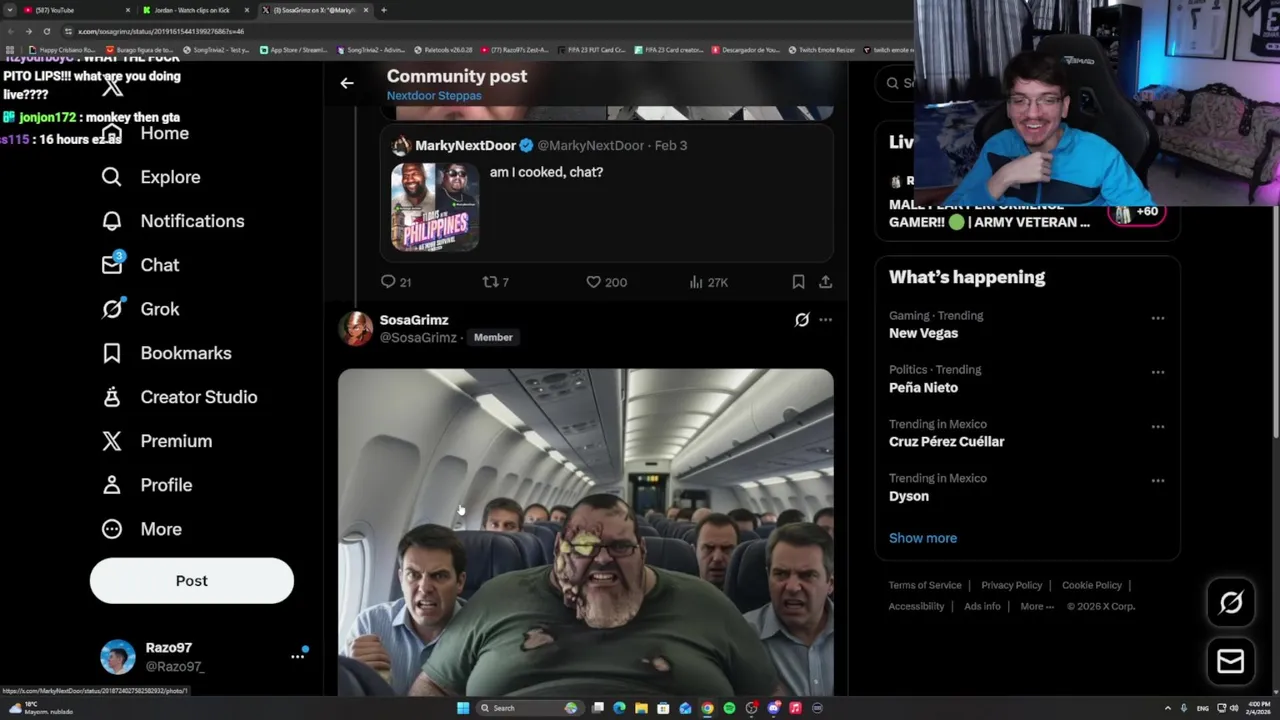This screenshot has width=1280, height=720.
Task: Go back with the Community post arrow
Action: tap(347, 84)
